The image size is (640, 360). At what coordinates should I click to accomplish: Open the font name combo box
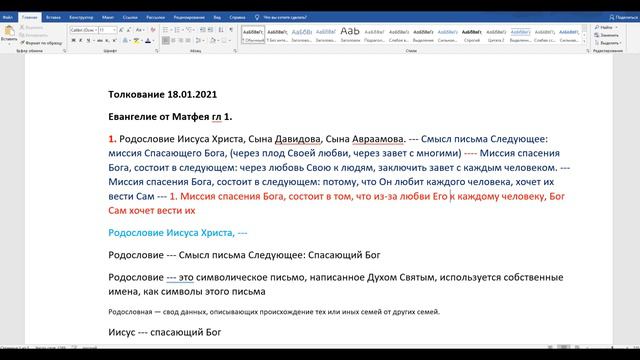click(x=83, y=30)
